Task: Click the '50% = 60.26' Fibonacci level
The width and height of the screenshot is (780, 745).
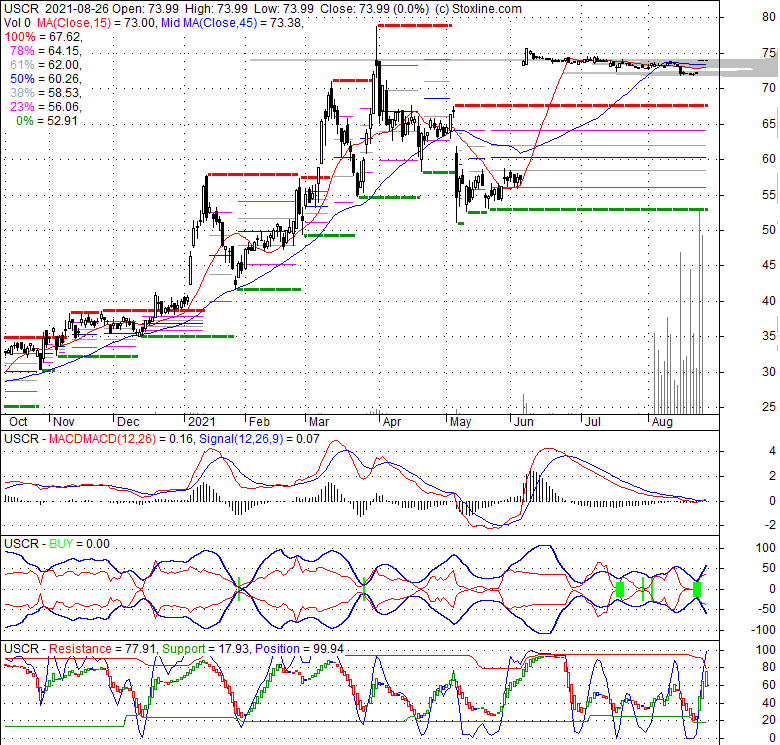Action: [x=46, y=79]
